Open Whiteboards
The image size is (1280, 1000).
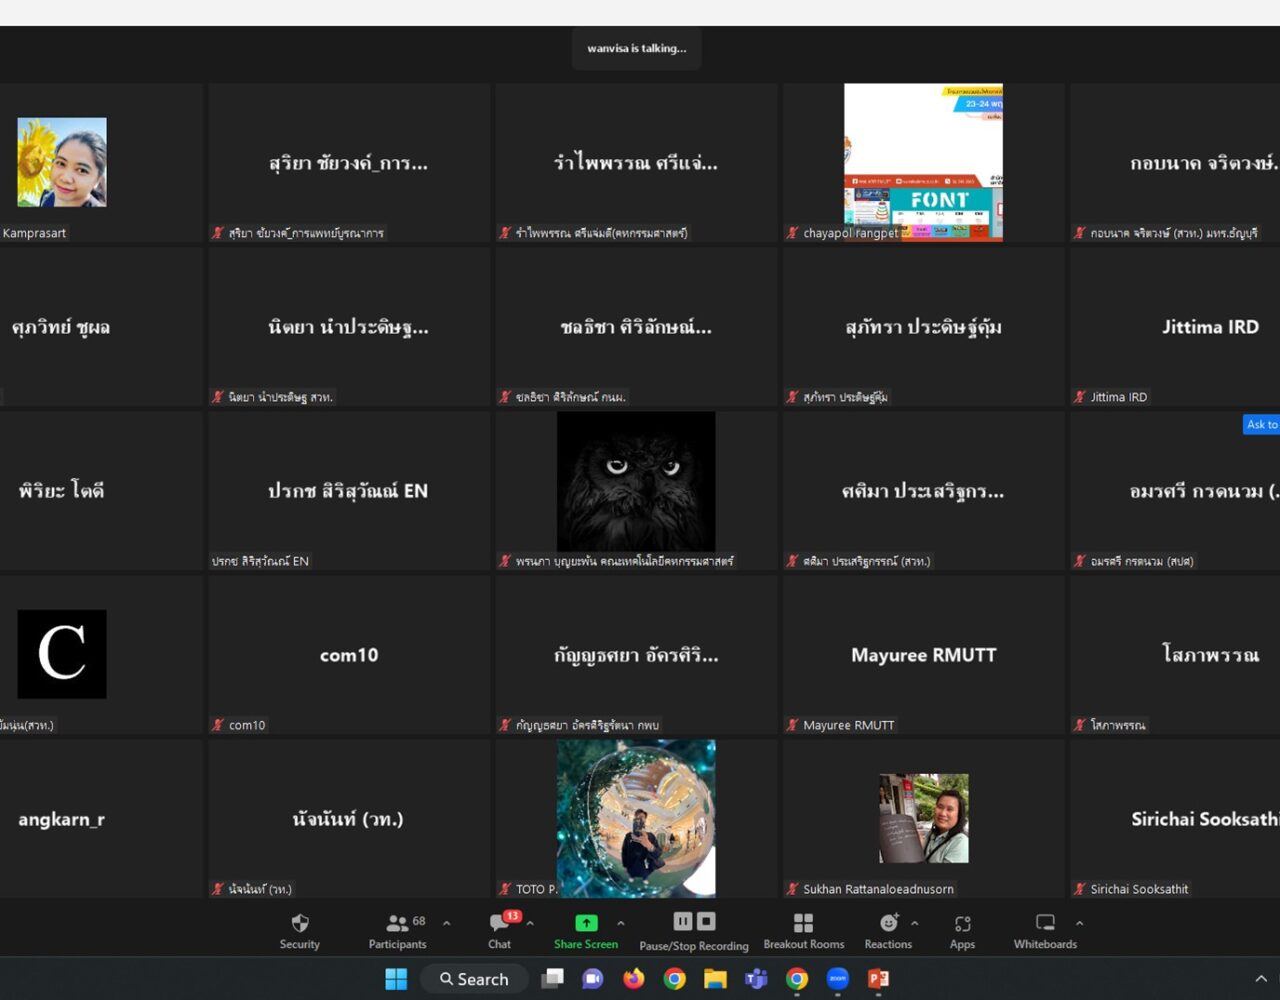coord(1045,931)
